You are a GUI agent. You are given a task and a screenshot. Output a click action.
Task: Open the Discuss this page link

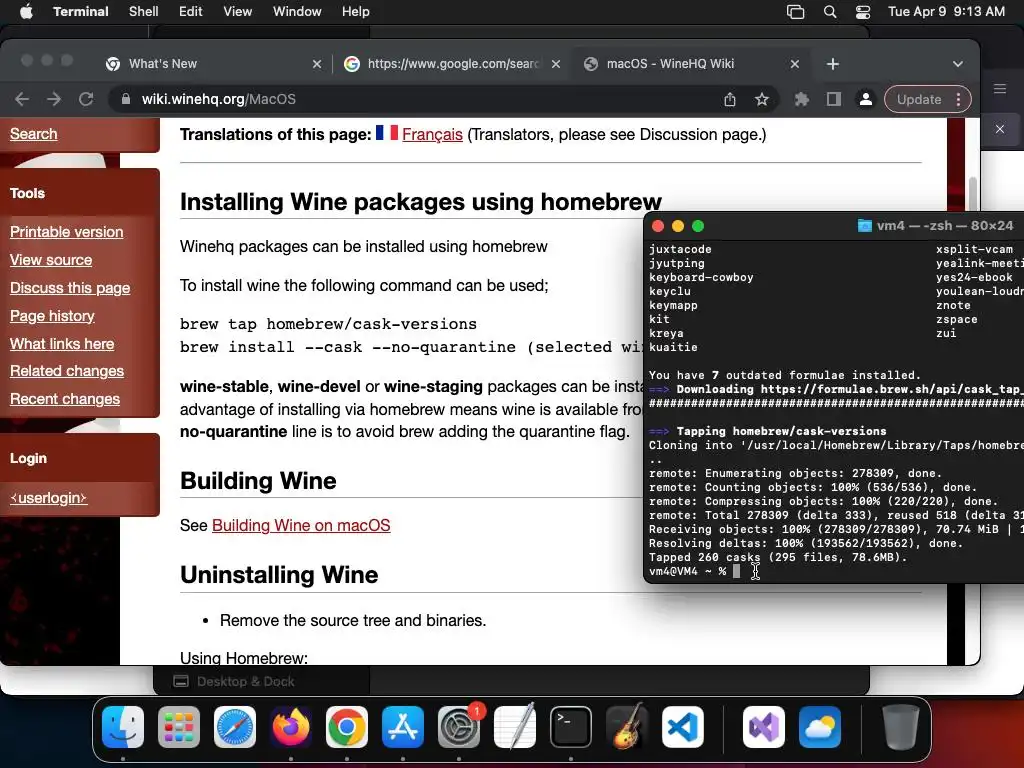click(x=70, y=288)
